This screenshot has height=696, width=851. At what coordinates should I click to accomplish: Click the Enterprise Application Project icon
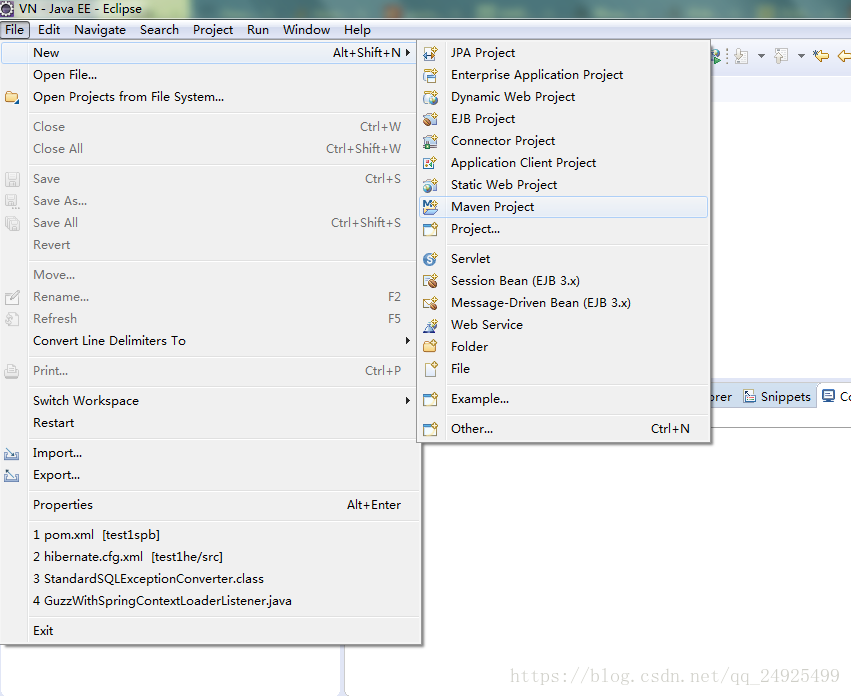(430, 75)
